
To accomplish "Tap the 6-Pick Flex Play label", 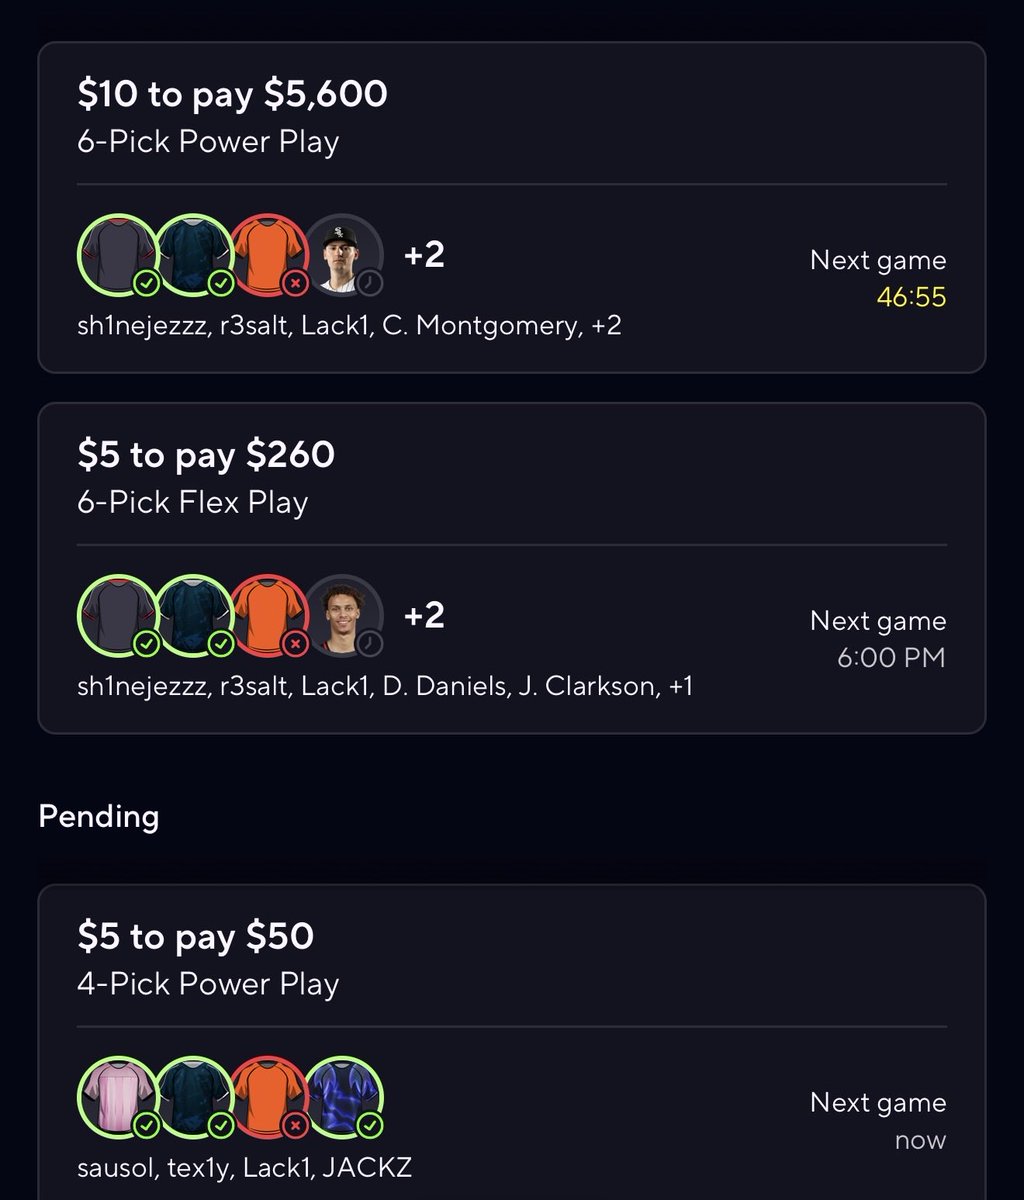I will [192, 502].
